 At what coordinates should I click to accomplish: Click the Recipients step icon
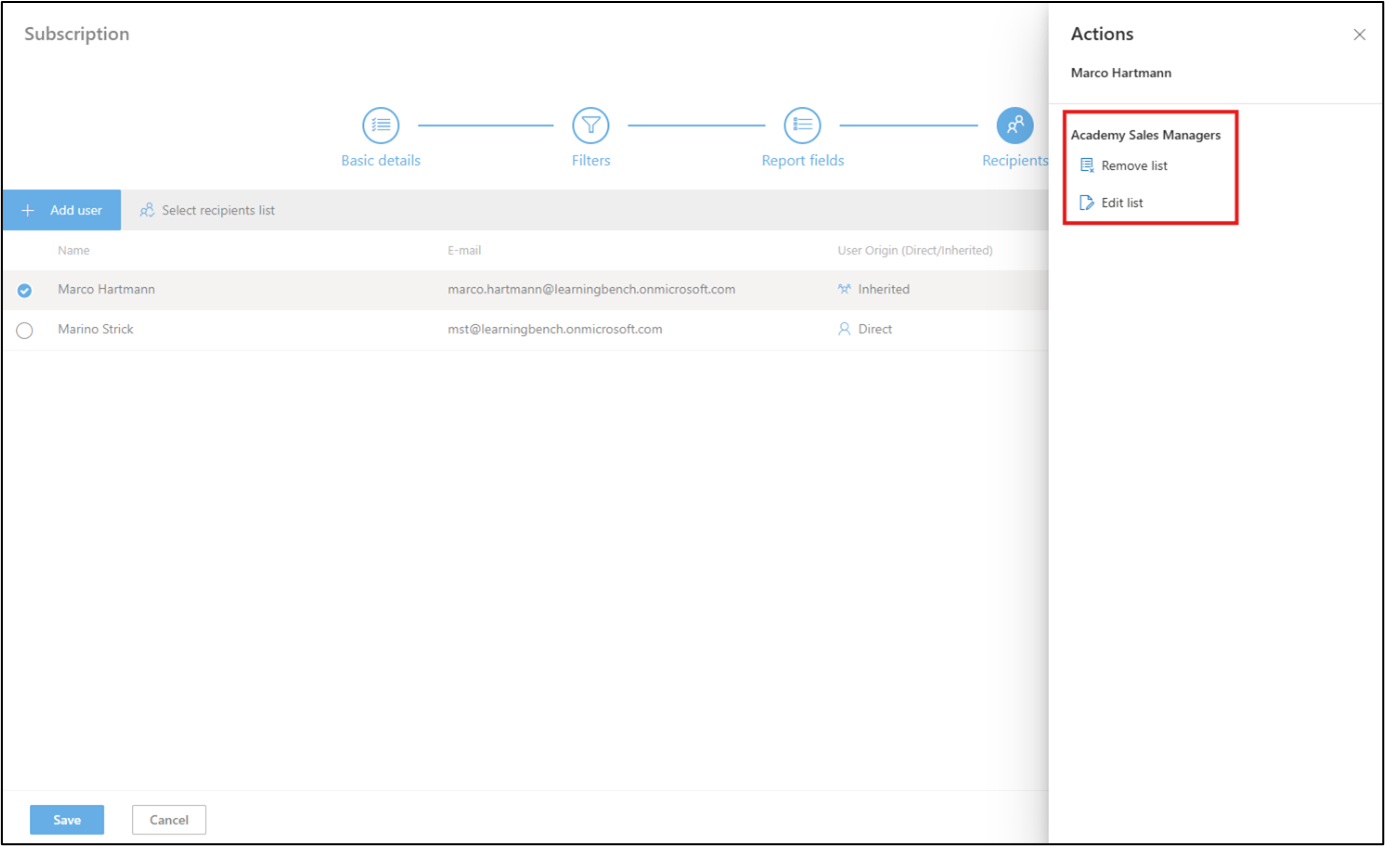[x=1014, y=125]
